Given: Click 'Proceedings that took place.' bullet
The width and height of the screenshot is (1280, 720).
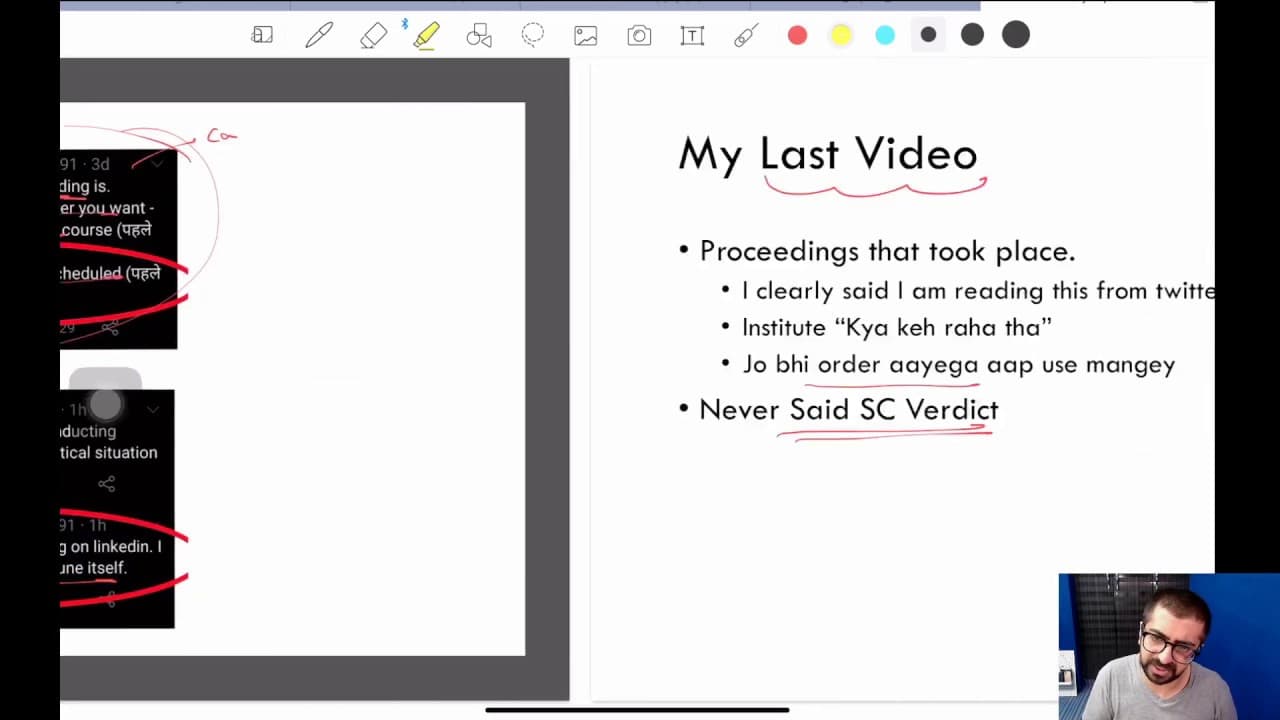Looking at the screenshot, I should tap(887, 251).
